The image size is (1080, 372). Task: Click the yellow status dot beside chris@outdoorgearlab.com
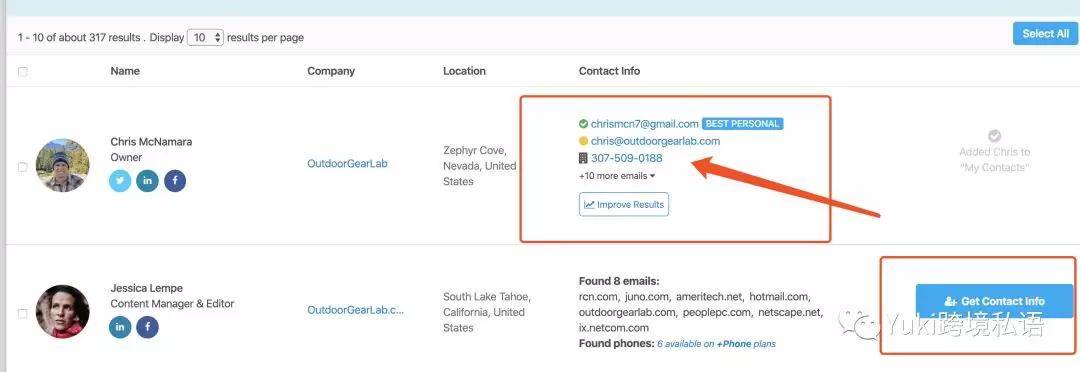point(583,141)
